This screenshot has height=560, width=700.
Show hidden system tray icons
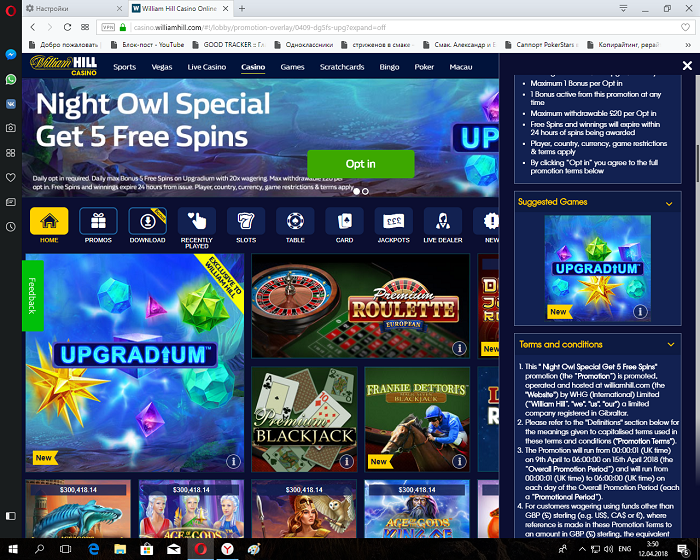(582, 549)
